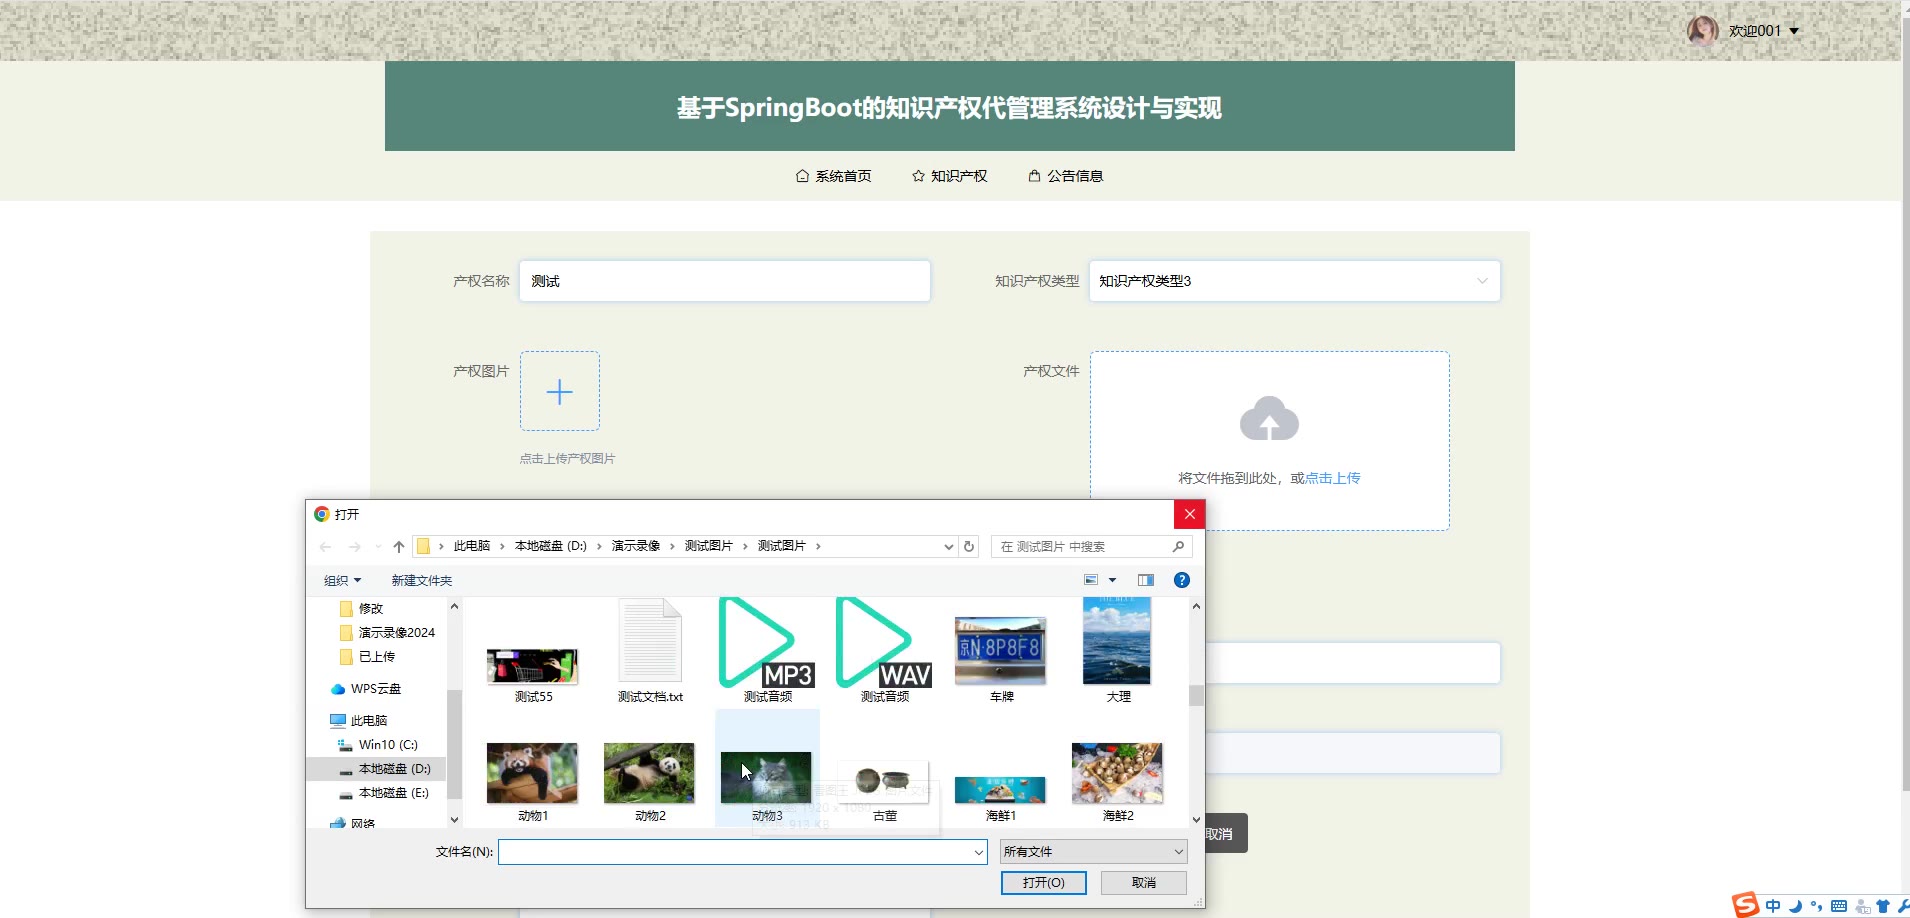Click 新建文件夹 in the dialog toolbar

click(x=422, y=580)
